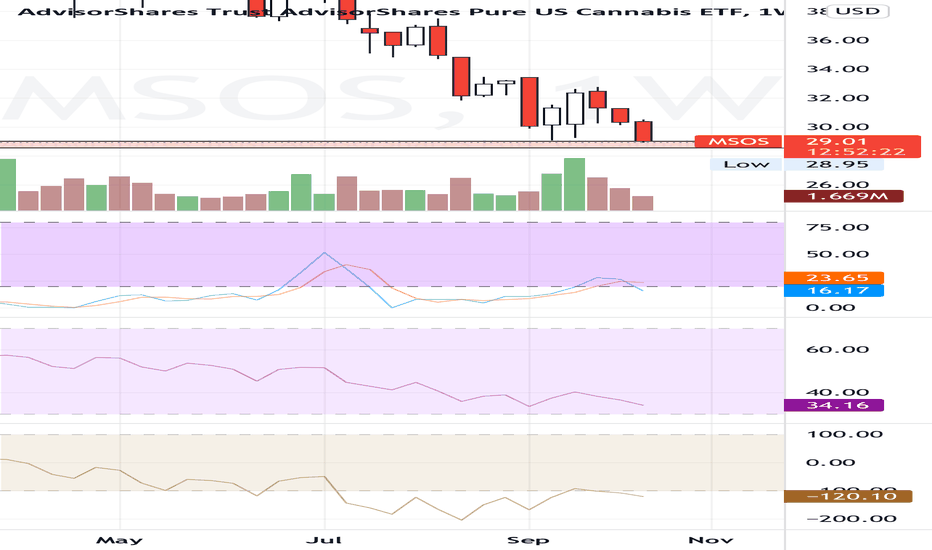Screen dimensions: 932x550
Task: Select the 23.65 orange indicator value
Action: pos(834,278)
